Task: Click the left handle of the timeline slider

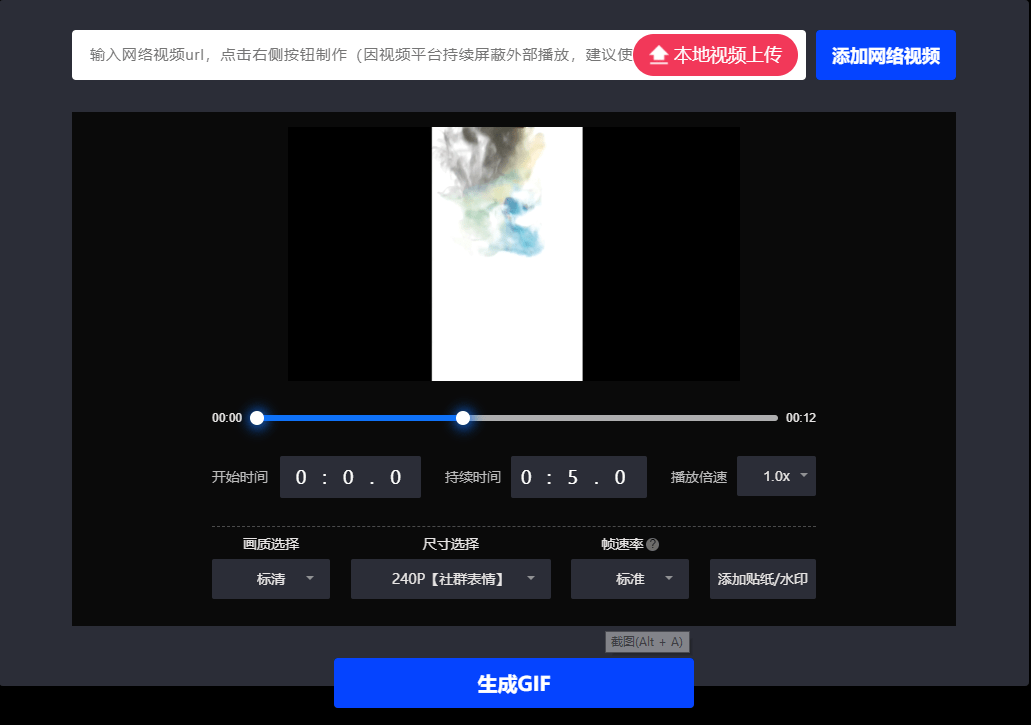Action: click(x=257, y=417)
